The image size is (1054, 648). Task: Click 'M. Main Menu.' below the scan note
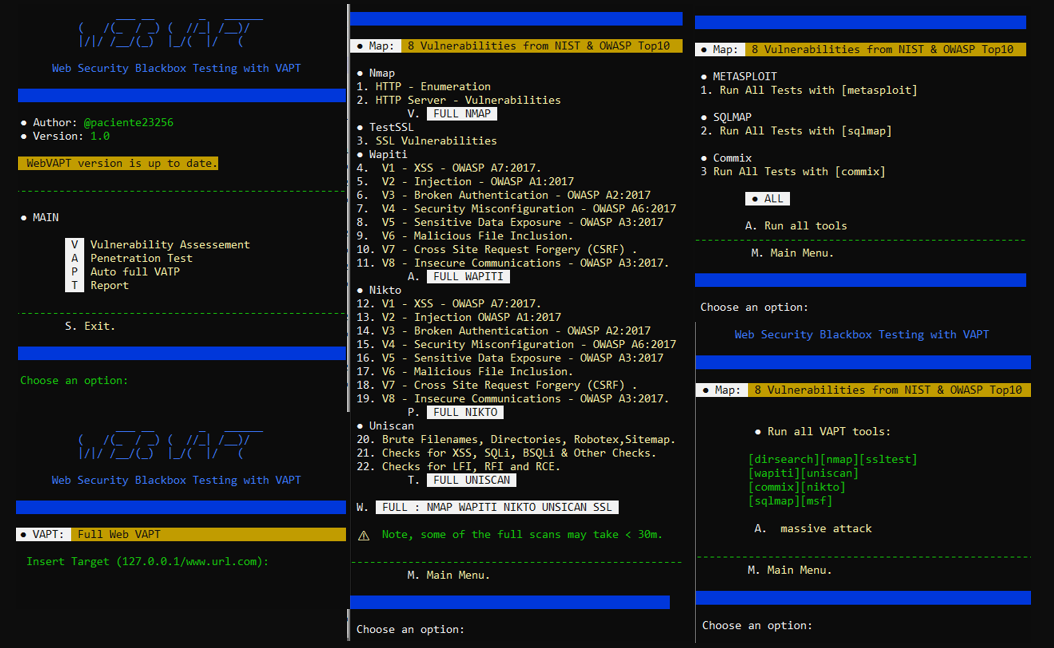coord(448,575)
